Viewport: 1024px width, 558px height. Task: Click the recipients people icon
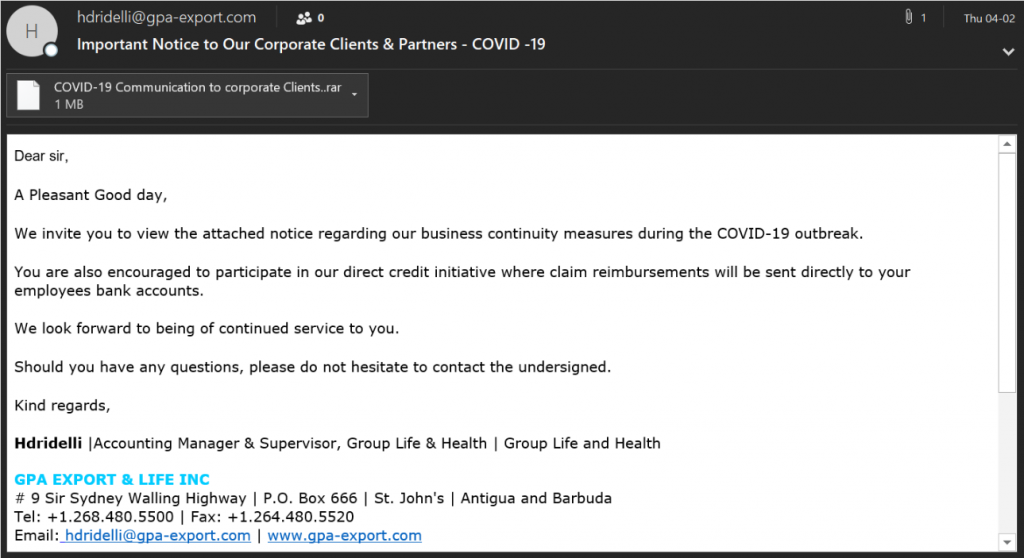pyautogui.click(x=304, y=18)
